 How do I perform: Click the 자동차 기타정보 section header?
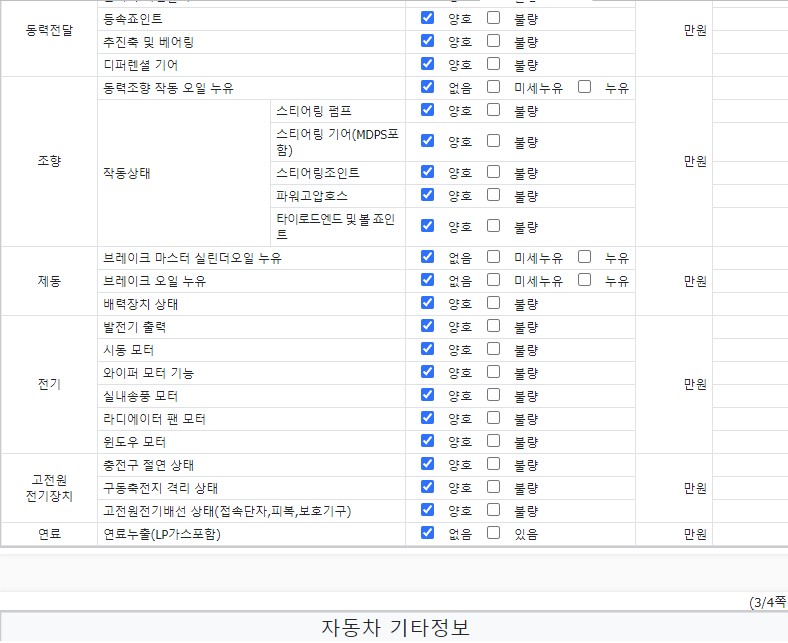pos(394,628)
